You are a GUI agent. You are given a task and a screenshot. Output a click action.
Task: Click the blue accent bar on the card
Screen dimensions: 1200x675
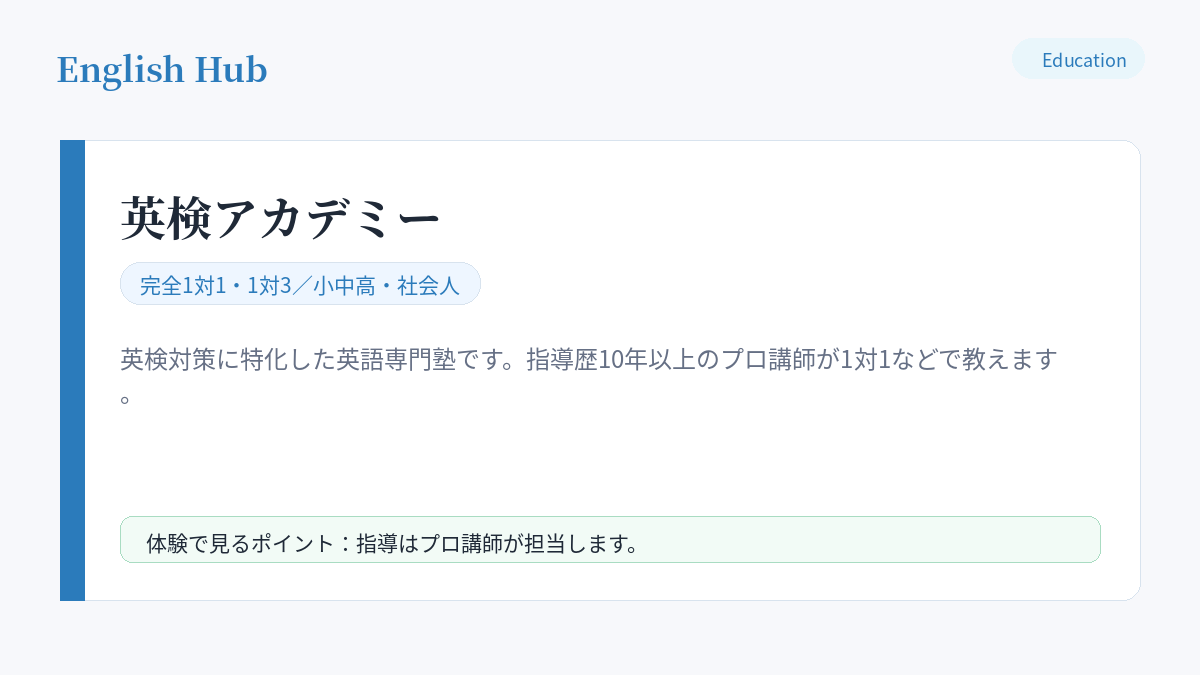click(x=72, y=370)
